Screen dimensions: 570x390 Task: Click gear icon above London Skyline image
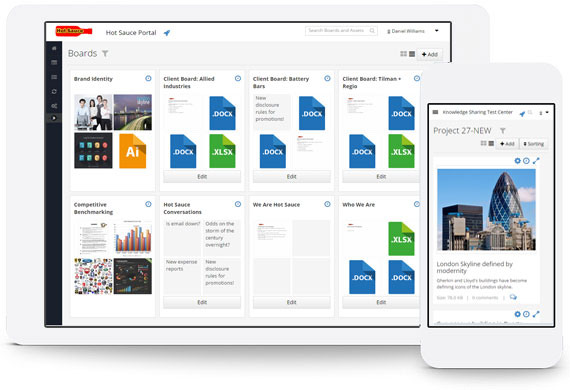pyautogui.click(x=518, y=161)
